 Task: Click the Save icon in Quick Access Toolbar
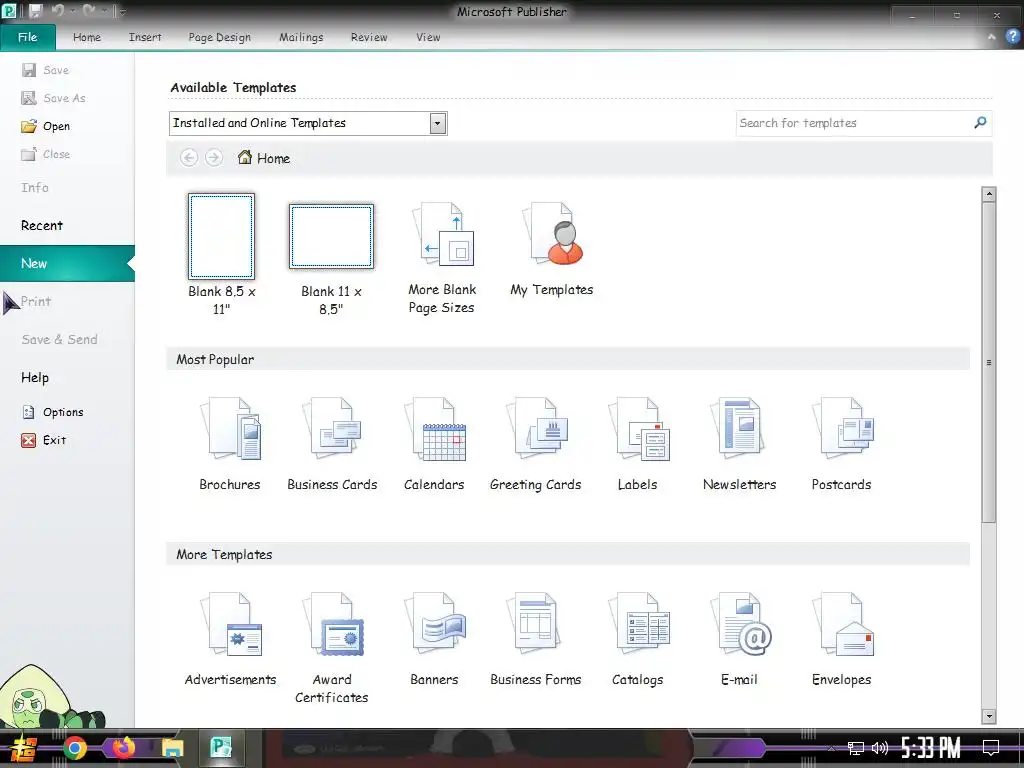coord(35,11)
